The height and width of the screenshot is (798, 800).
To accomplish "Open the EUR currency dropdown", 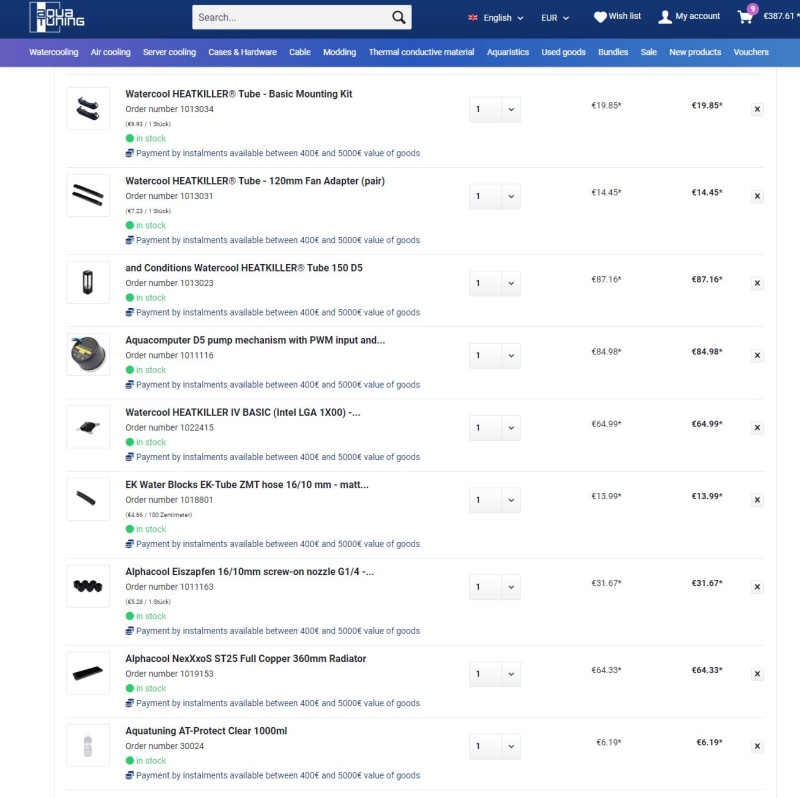I will click(555, 18).
